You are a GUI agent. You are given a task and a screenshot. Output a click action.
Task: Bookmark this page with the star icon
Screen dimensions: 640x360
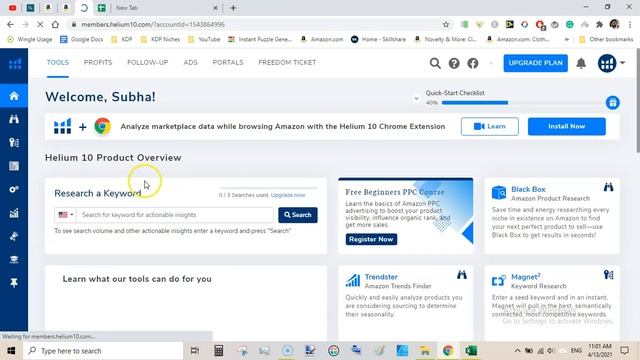point(446,24)
